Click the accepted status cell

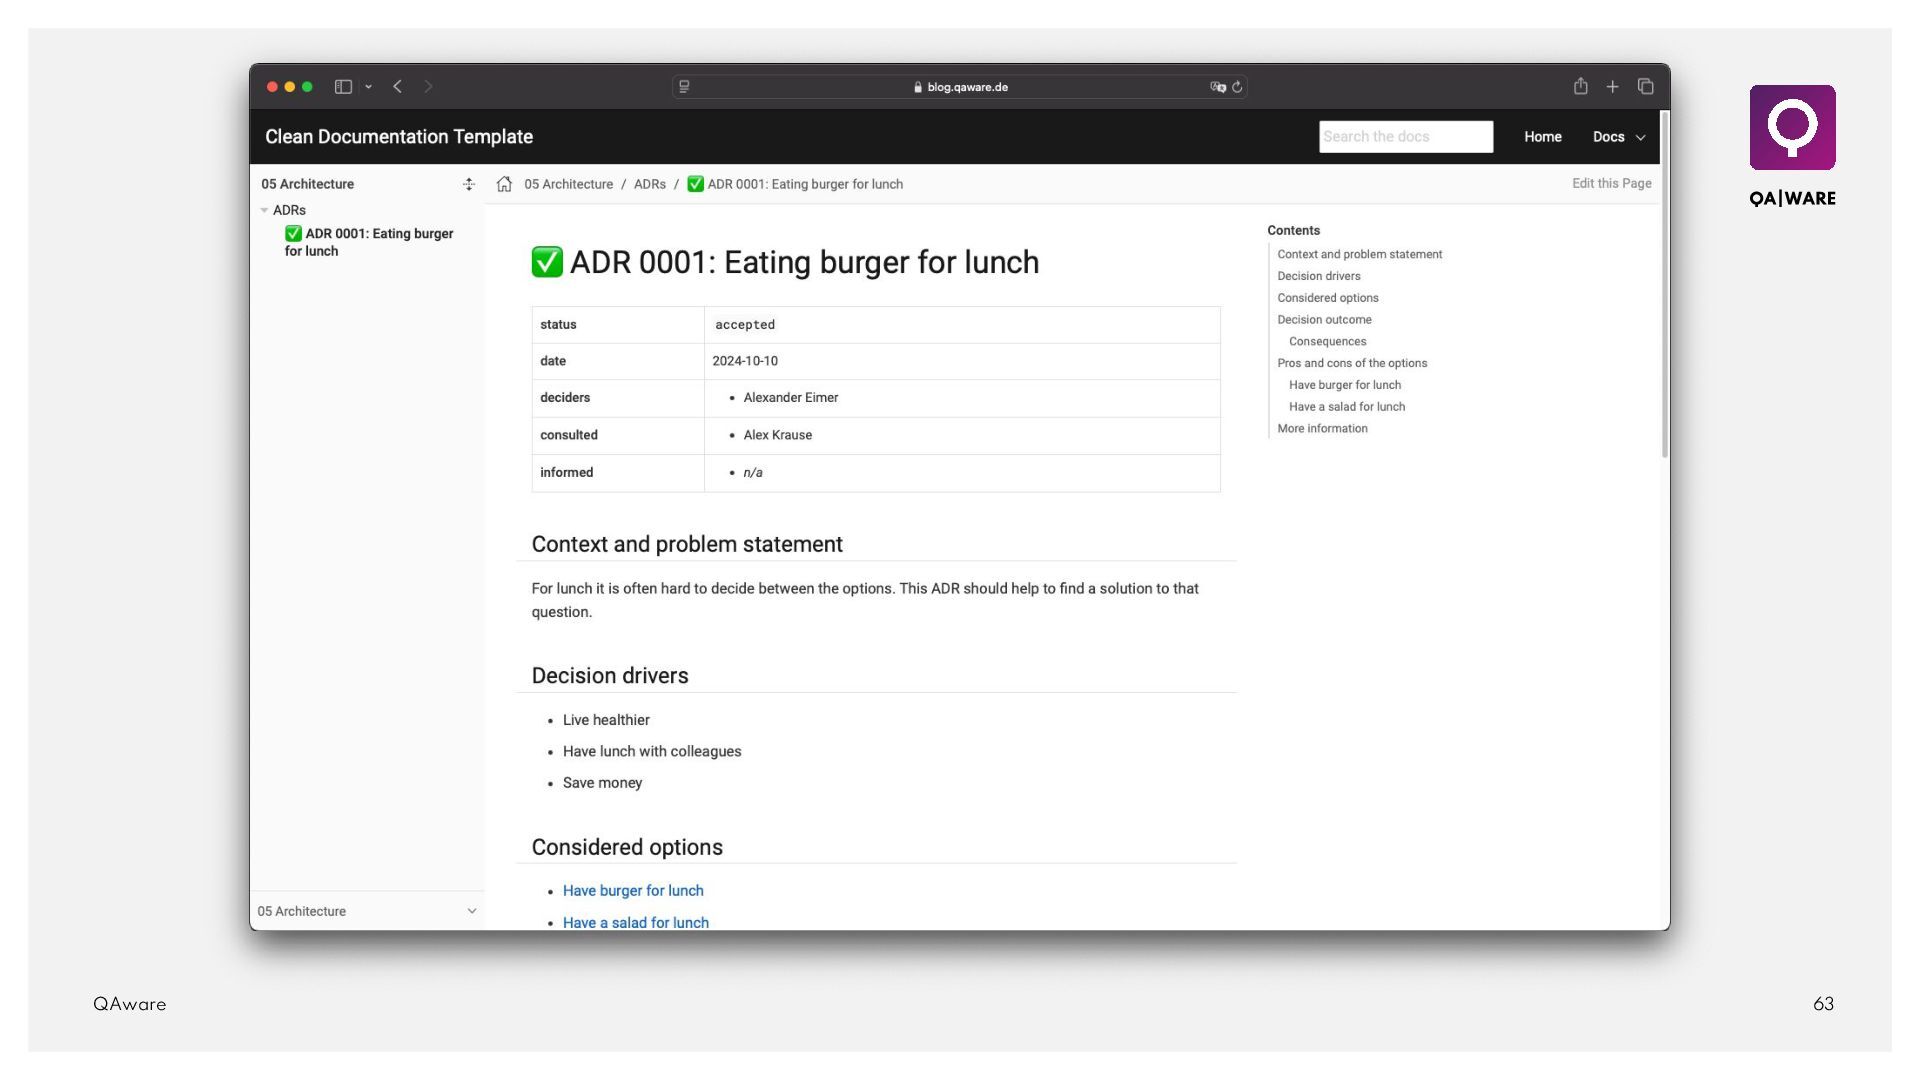click(962, 325)
